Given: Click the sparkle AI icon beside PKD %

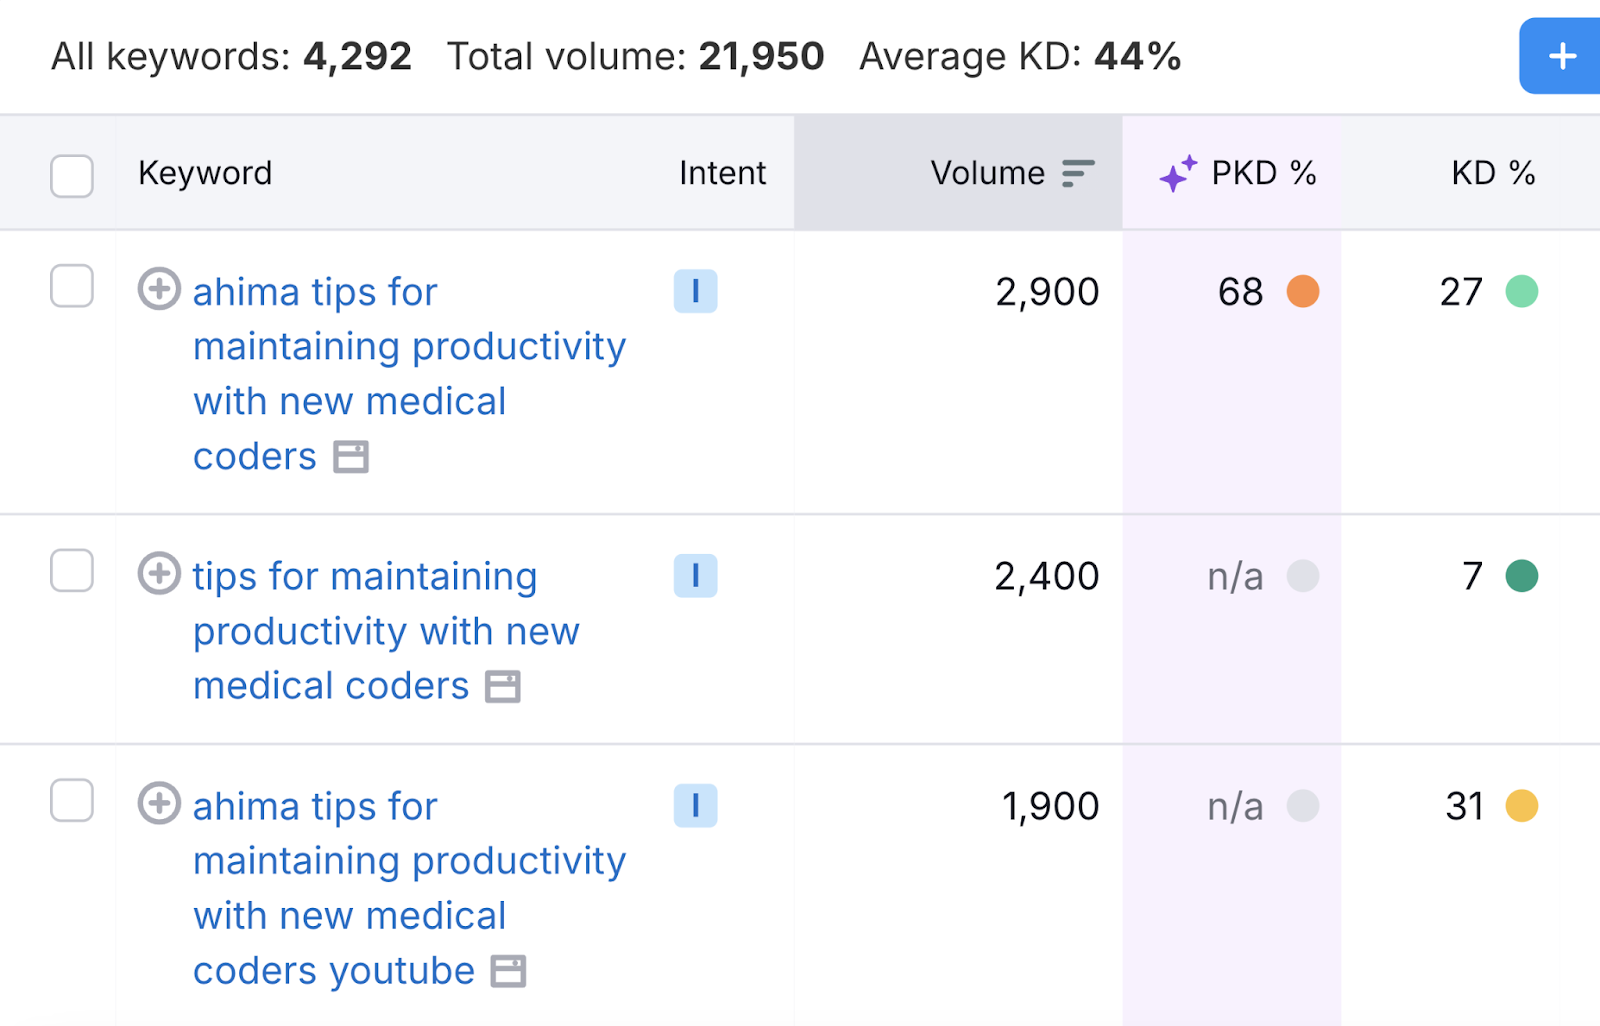Looking at the screenshot, I should coord(1178,172).
